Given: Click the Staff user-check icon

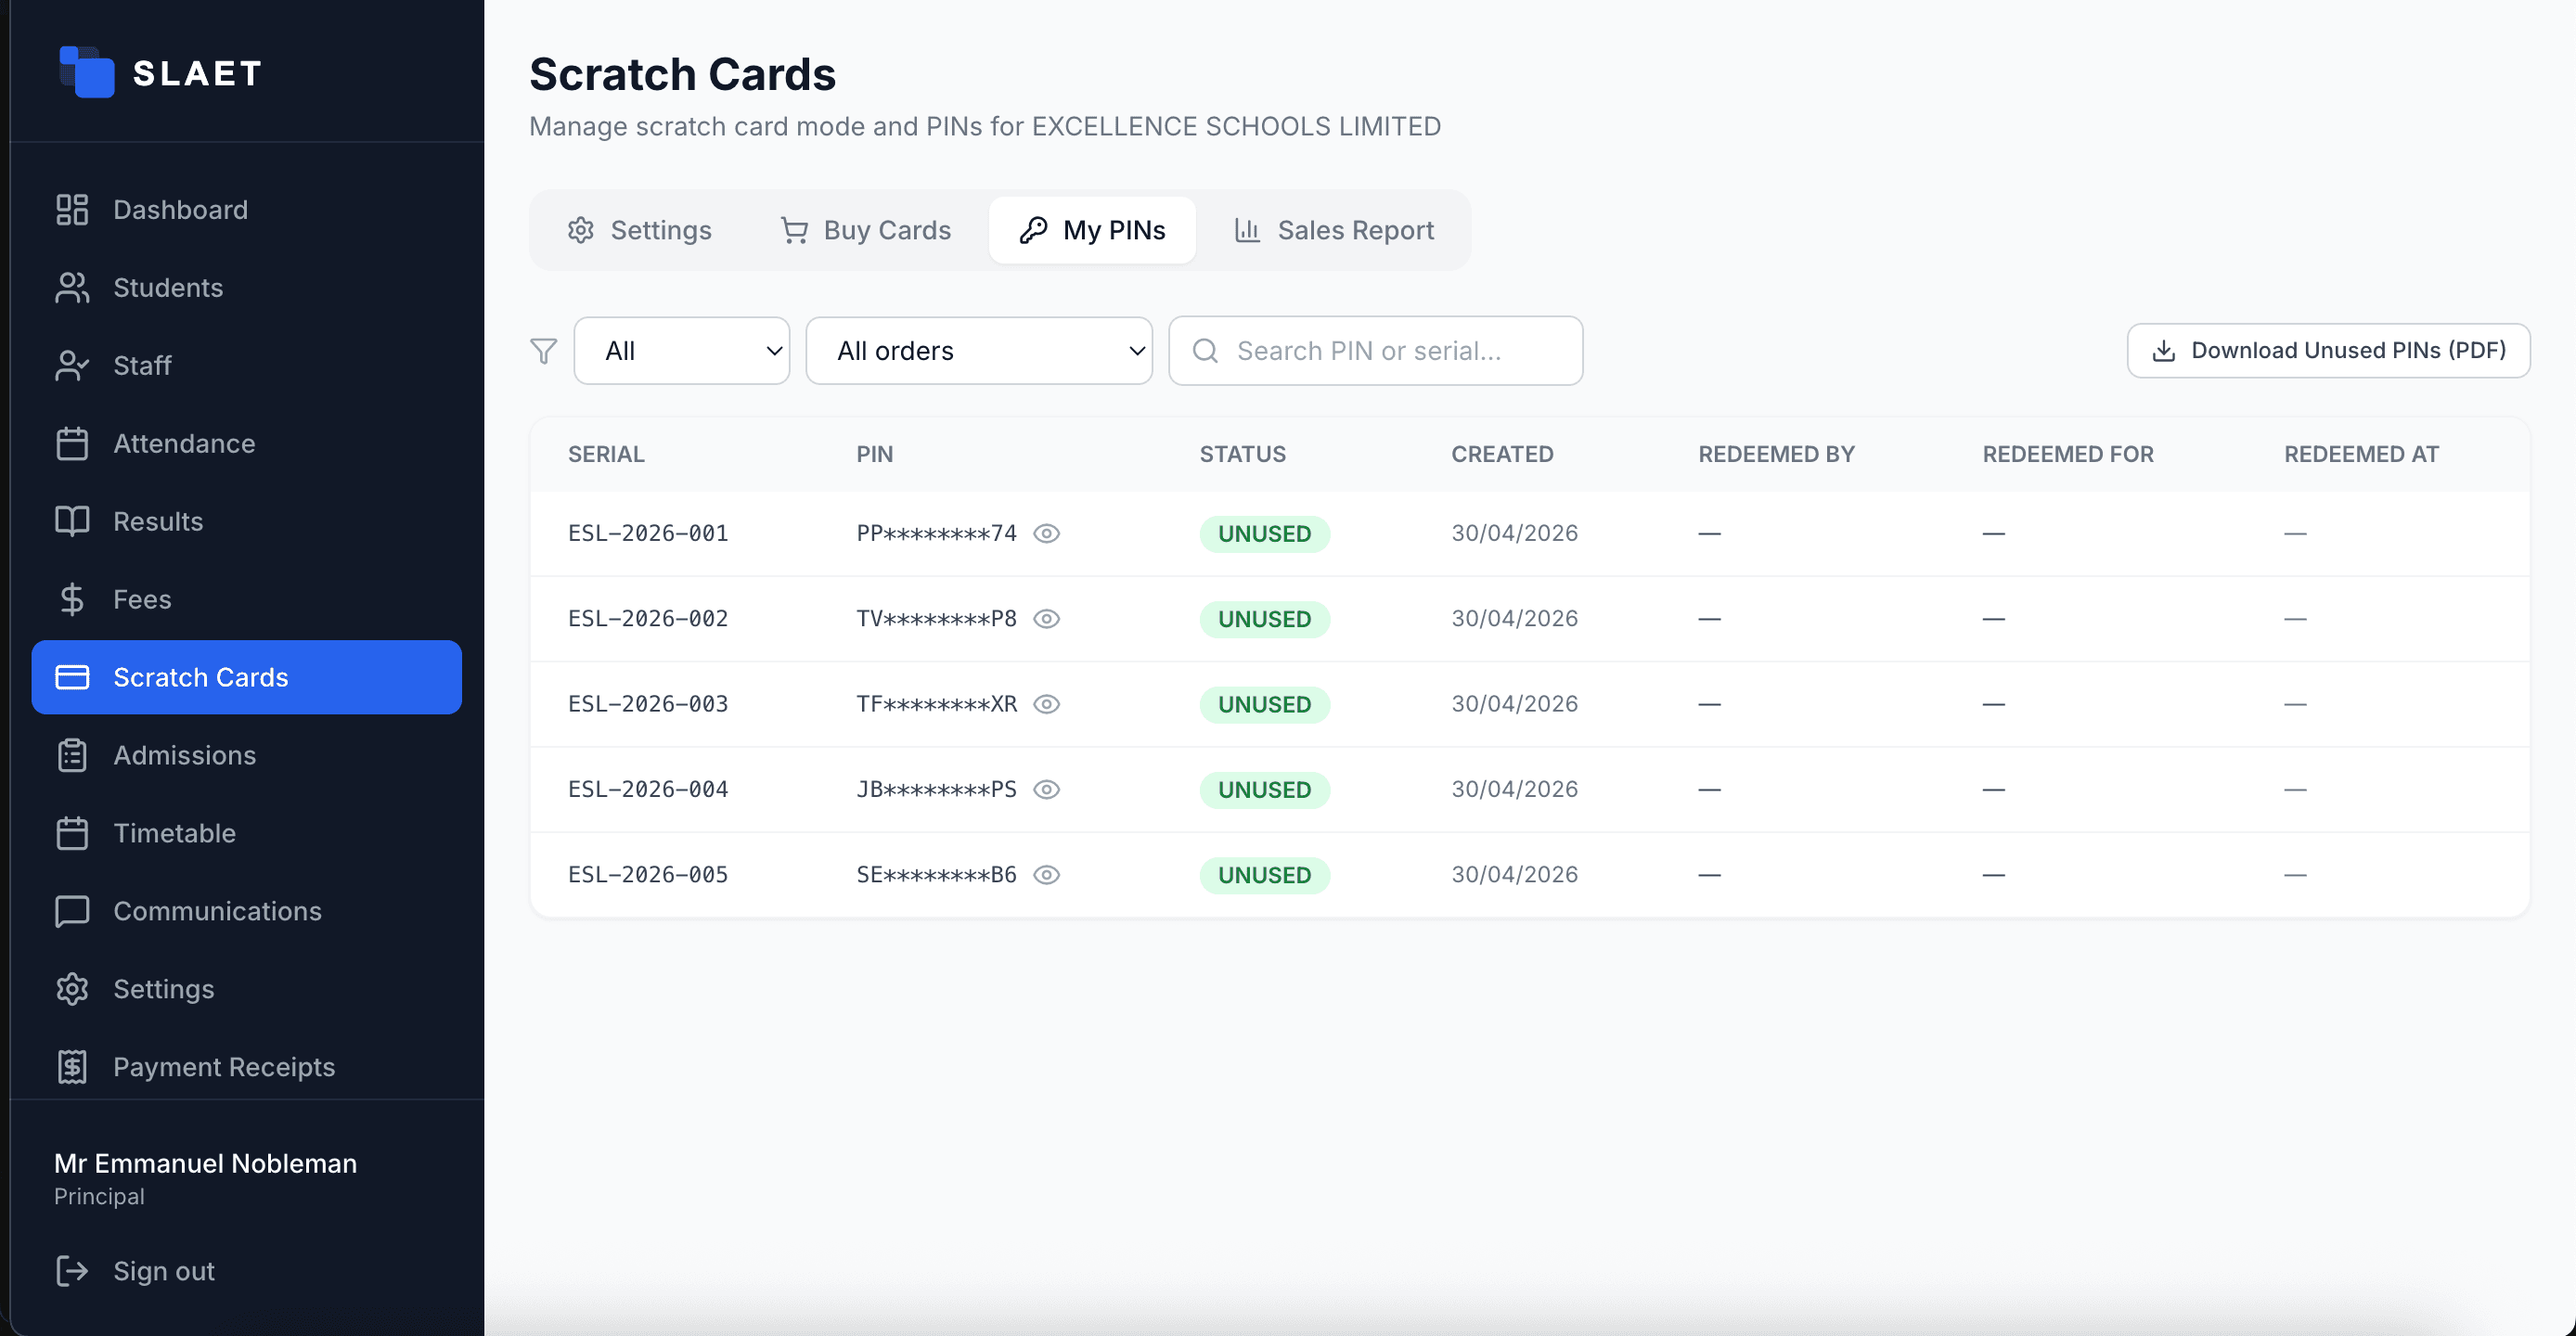Looking at the screenshot, I should pyautogui.click(x=72, y=366).
